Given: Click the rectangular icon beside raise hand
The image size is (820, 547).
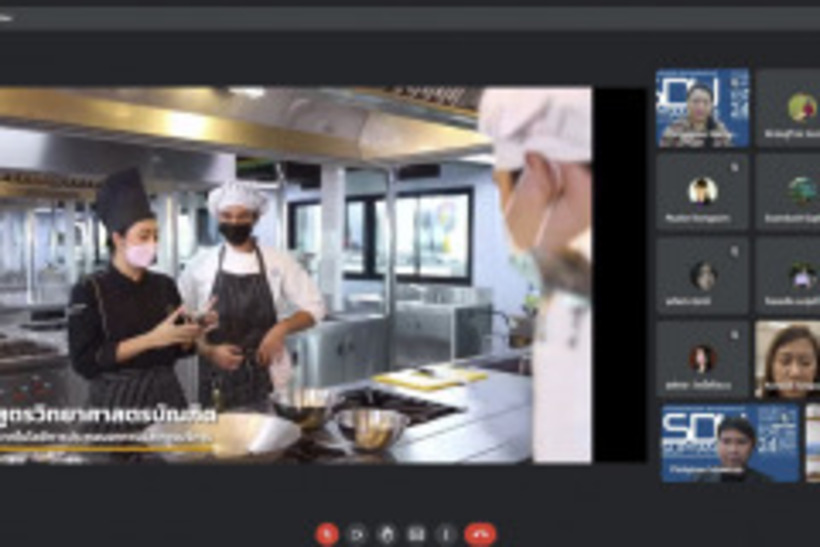Looking at the screenshot, I should 417,534.
